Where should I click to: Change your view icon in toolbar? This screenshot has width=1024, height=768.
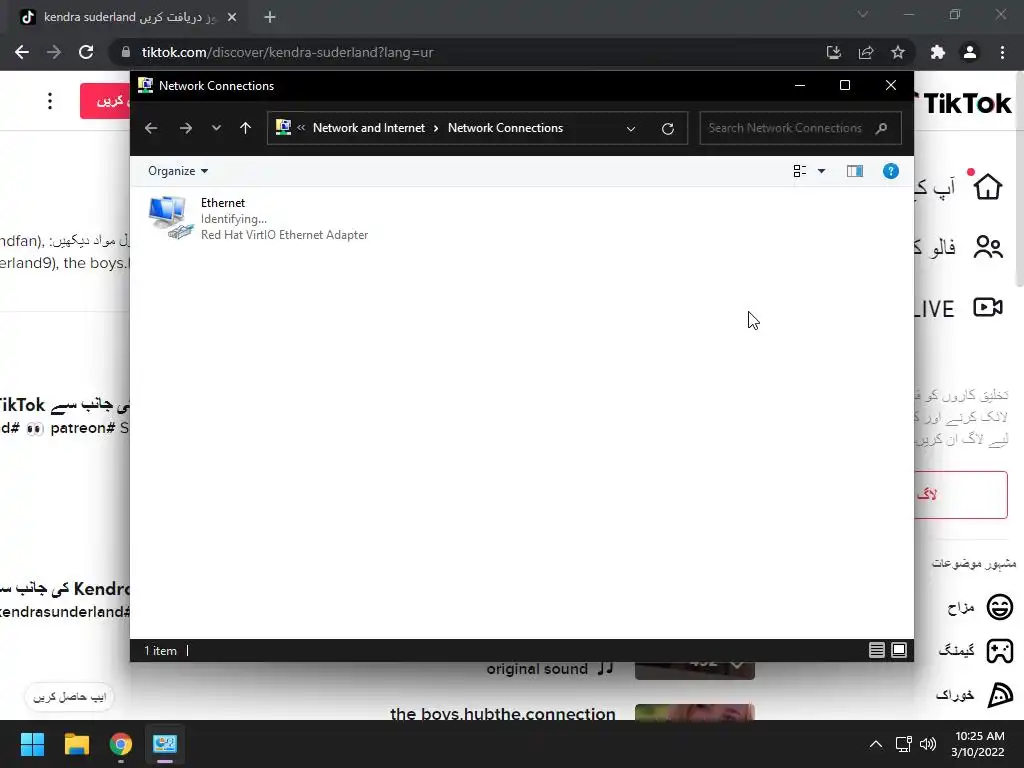point(799,171)
